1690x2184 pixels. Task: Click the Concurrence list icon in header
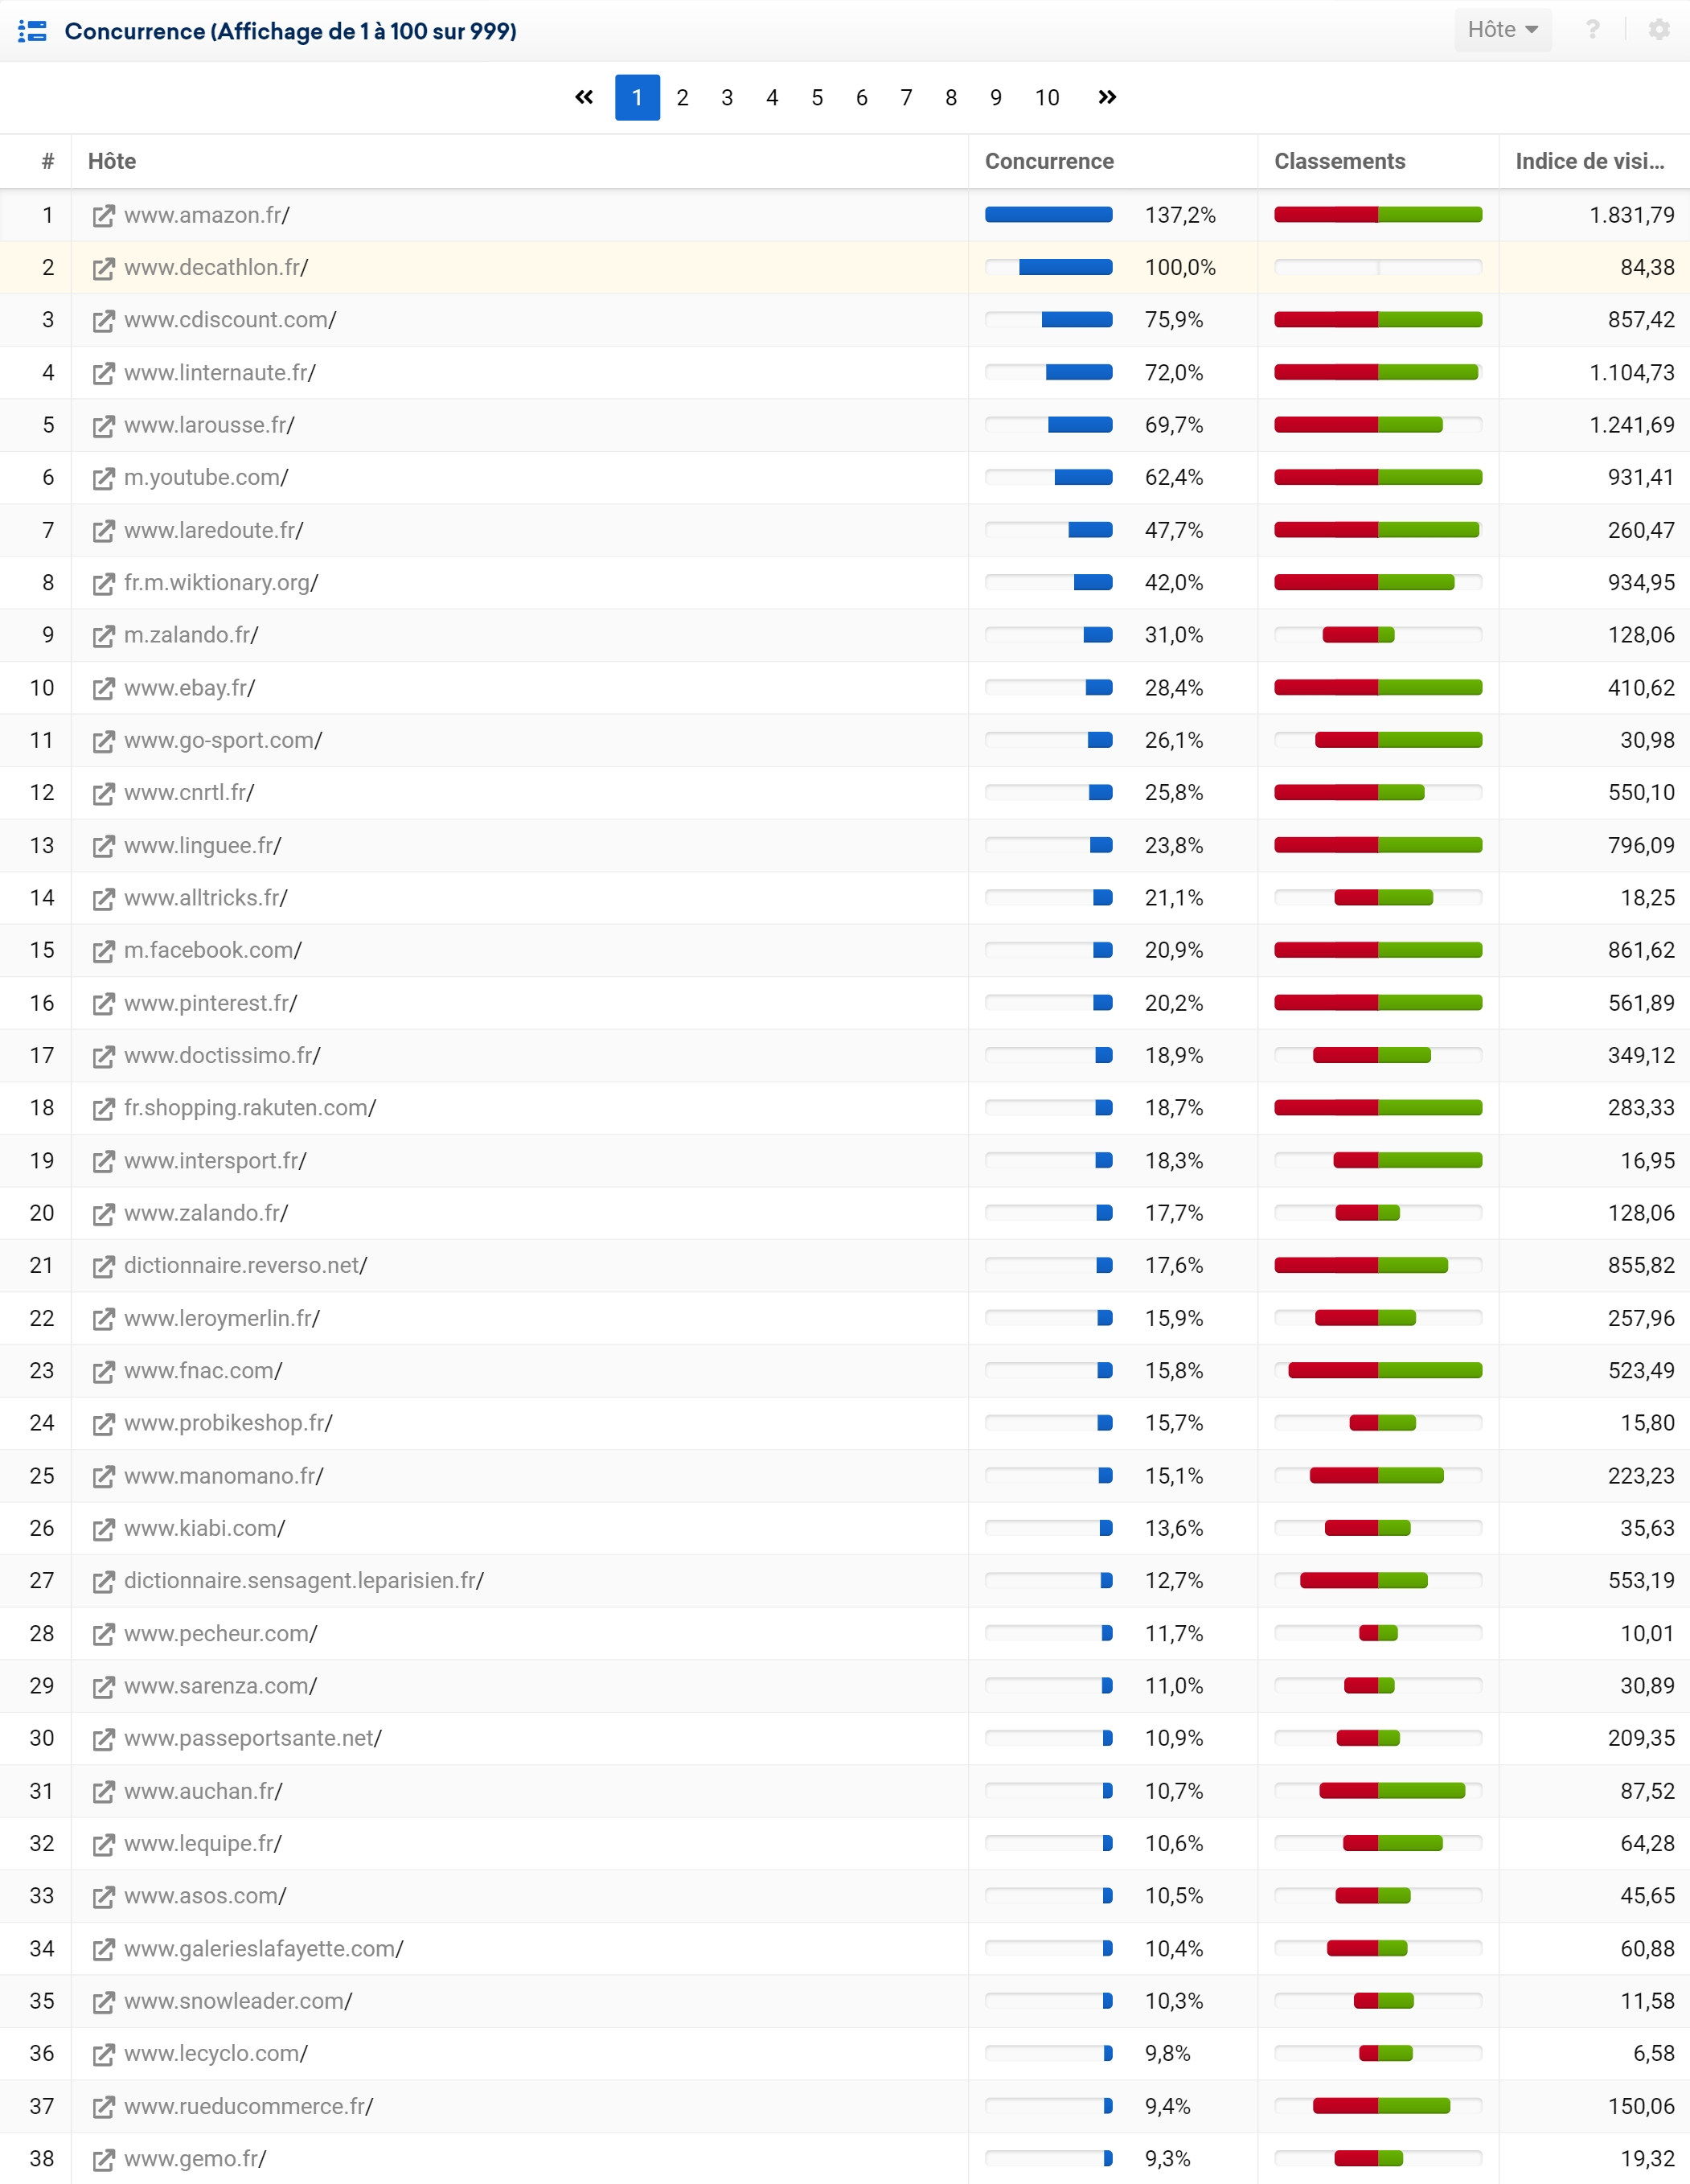(x=33, y=31)
